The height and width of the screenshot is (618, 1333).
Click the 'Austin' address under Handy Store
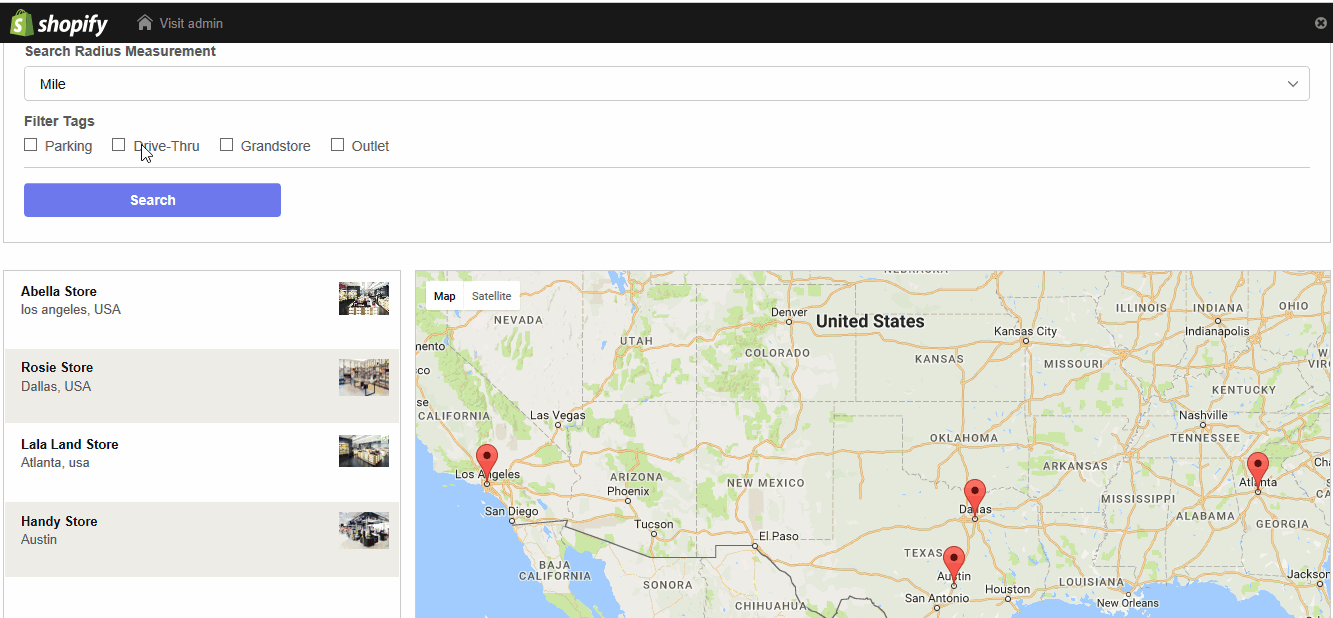click(39, 540)
